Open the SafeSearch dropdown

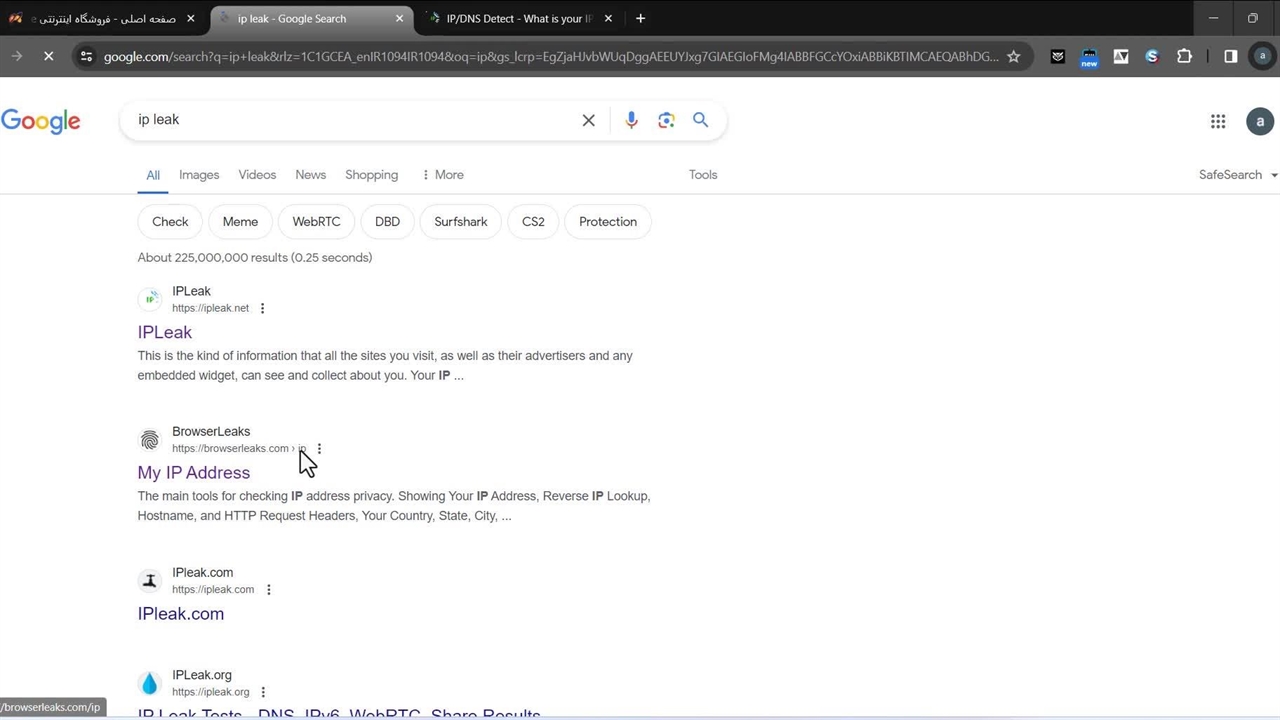point(1237,175)
